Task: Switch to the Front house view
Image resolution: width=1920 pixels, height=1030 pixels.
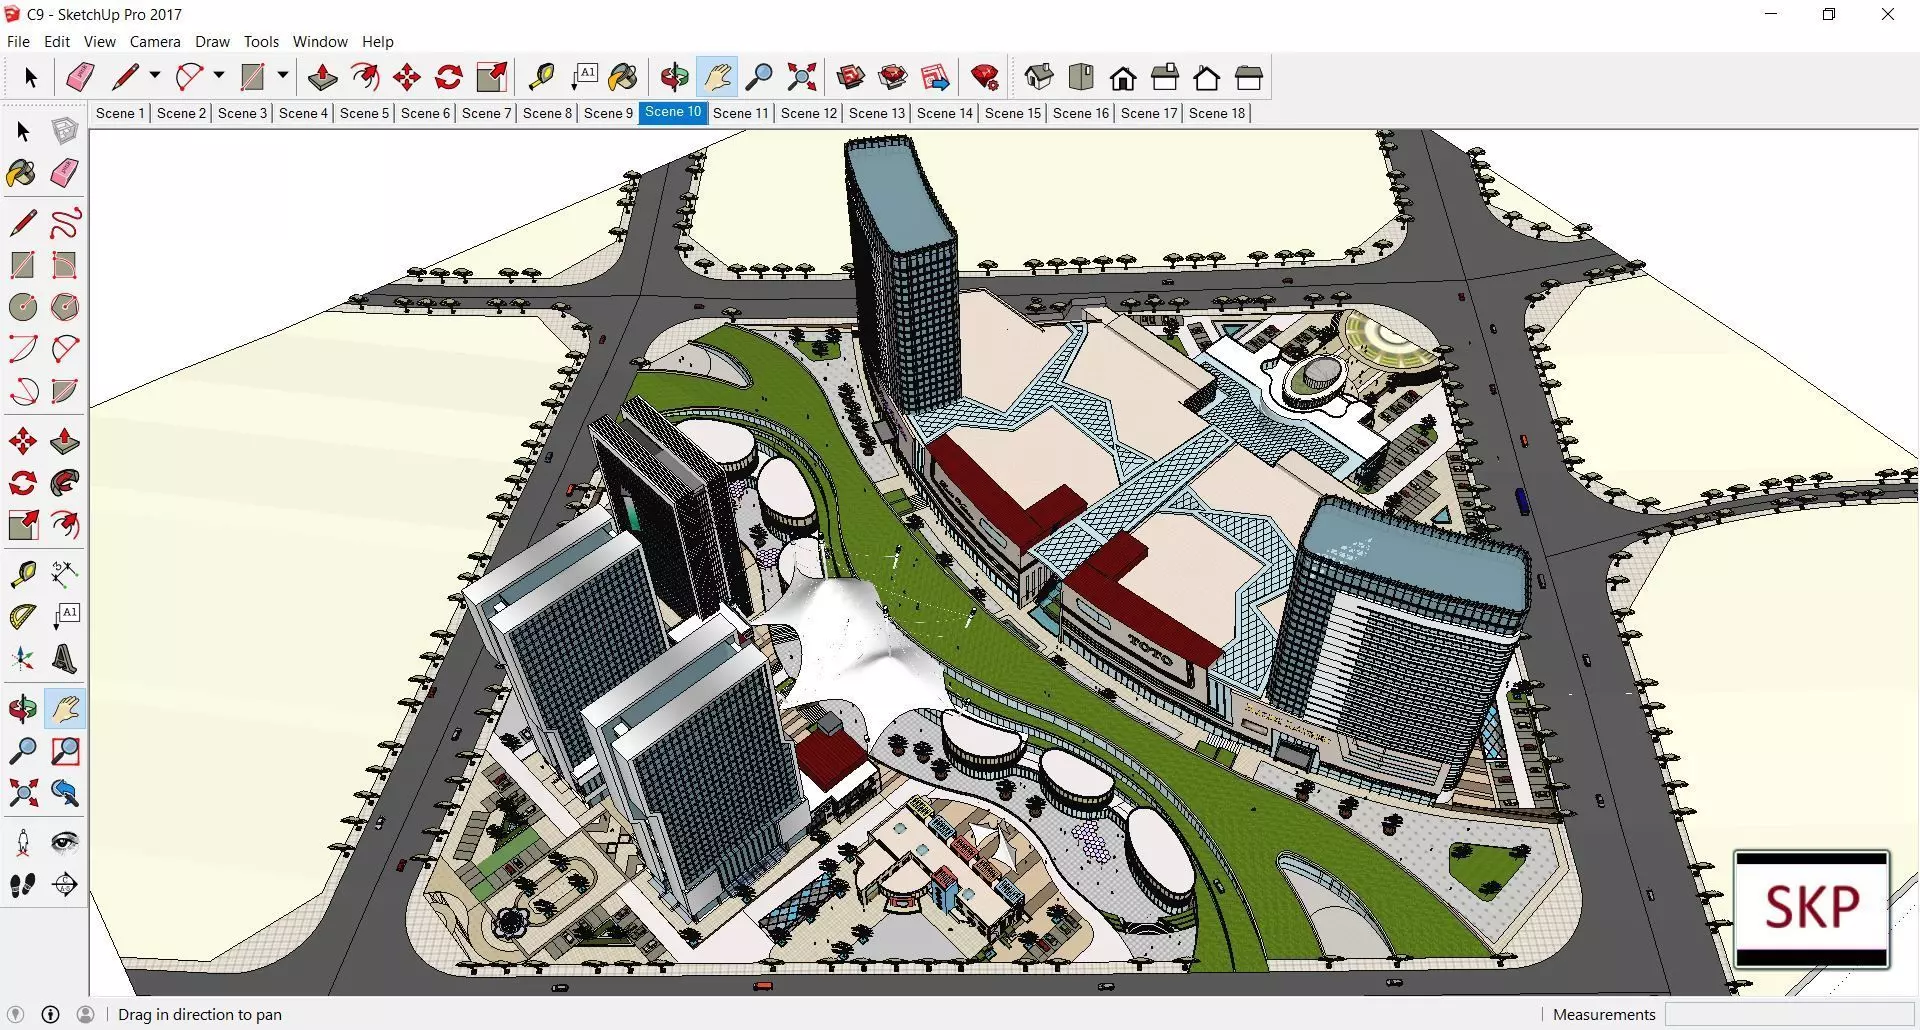Action: [1123, 77]
